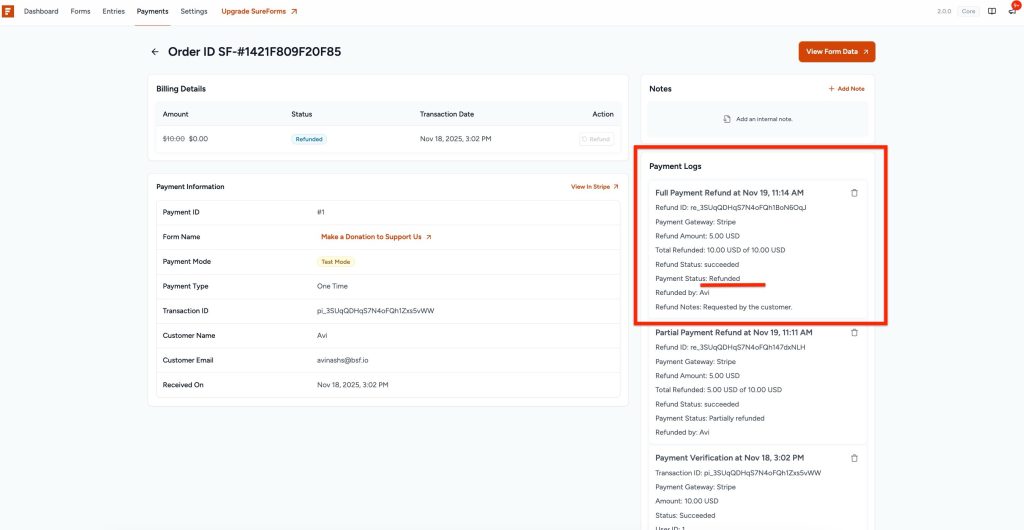Open the Make a Donation form link

[x=376, y=237]
